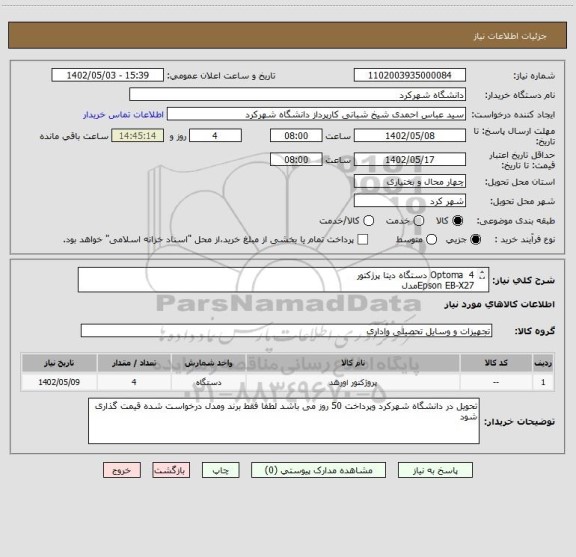Click the ردیف column header
Viewport: 576px width, 557px height.
pos(543,363)
